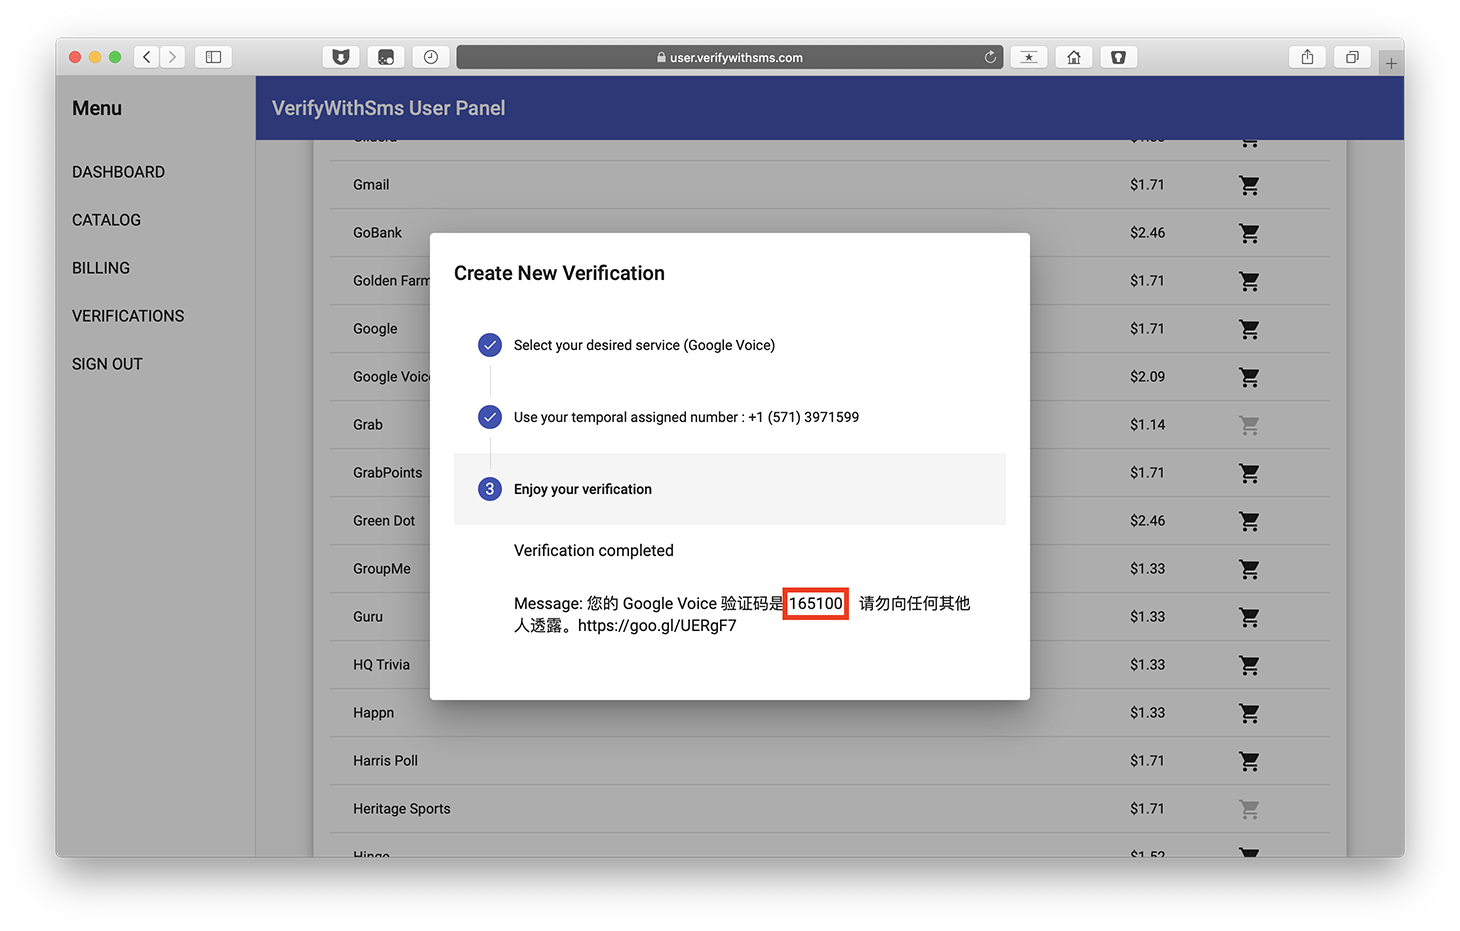The height and width of the screenshot is (931, 1460).
Task: Click the Heritage Sports service name
Action: click(401, 809)
